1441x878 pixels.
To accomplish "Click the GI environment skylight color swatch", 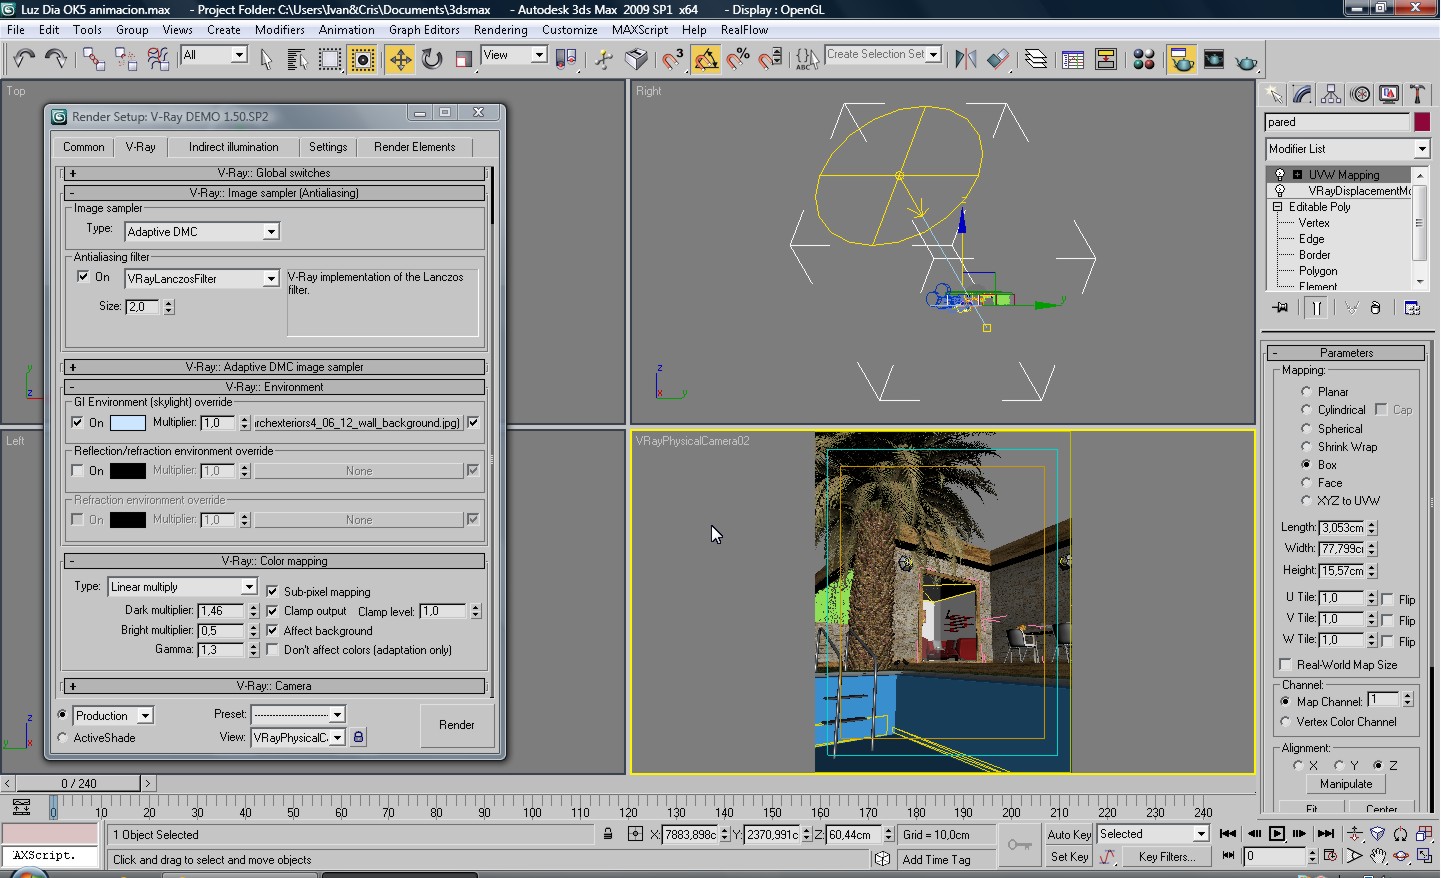I will (x=127, y=423).
